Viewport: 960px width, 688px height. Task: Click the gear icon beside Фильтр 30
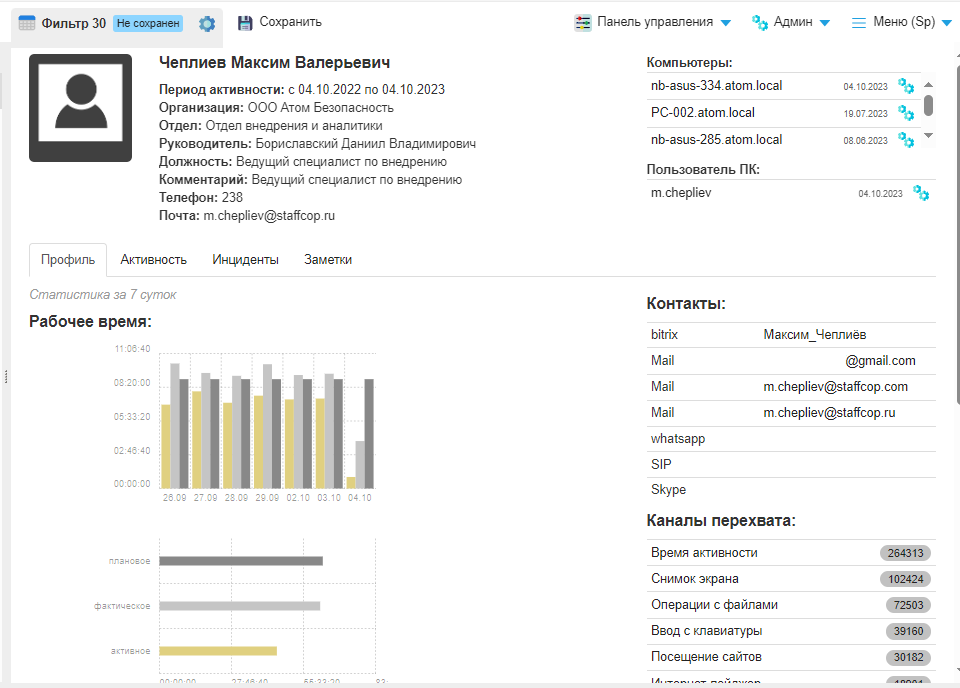click(207, 23)
